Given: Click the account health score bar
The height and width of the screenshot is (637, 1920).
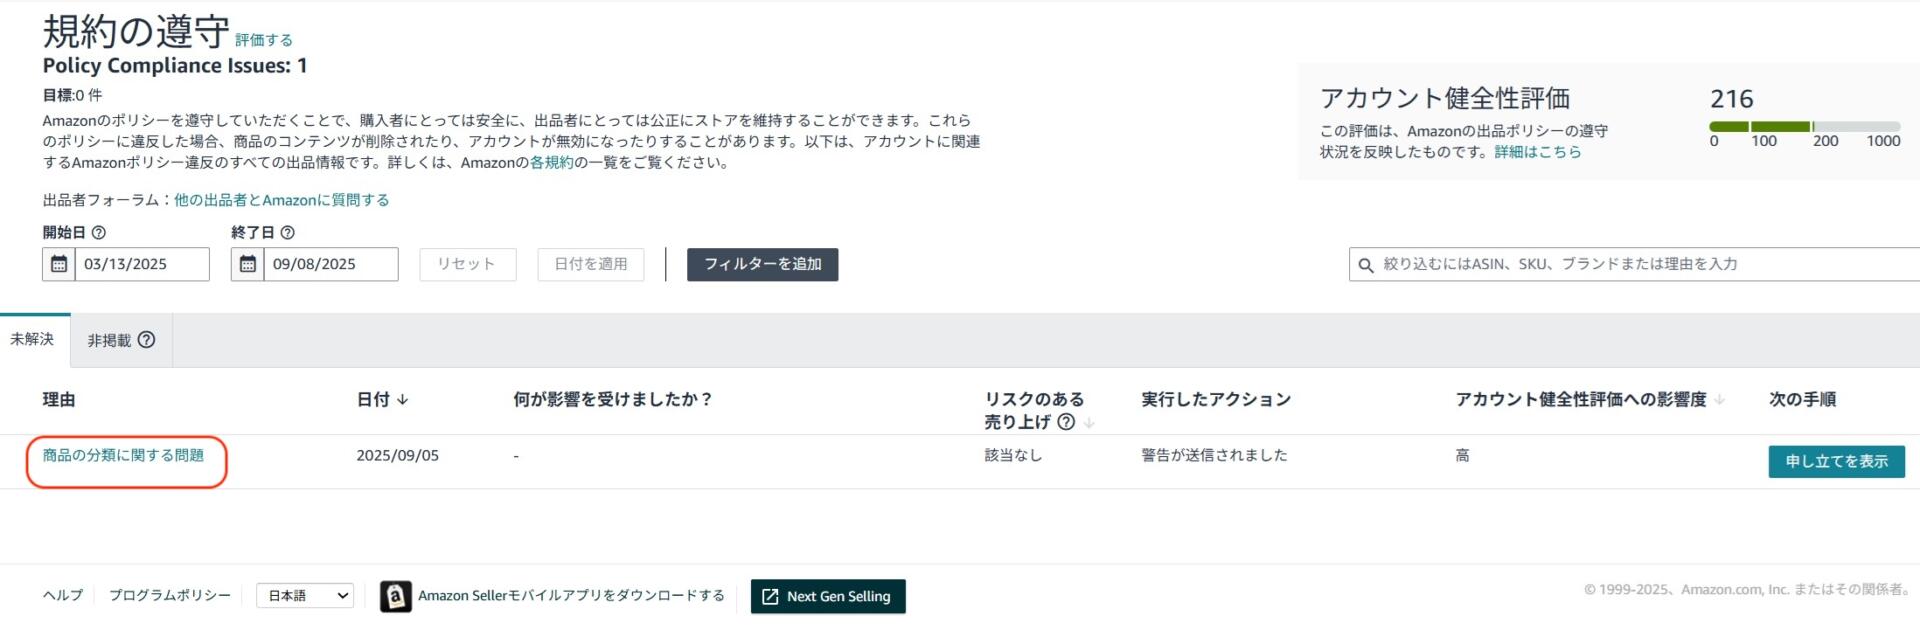Looking at the screenshot, I should pyautogui.click(x=1805, y=127).
